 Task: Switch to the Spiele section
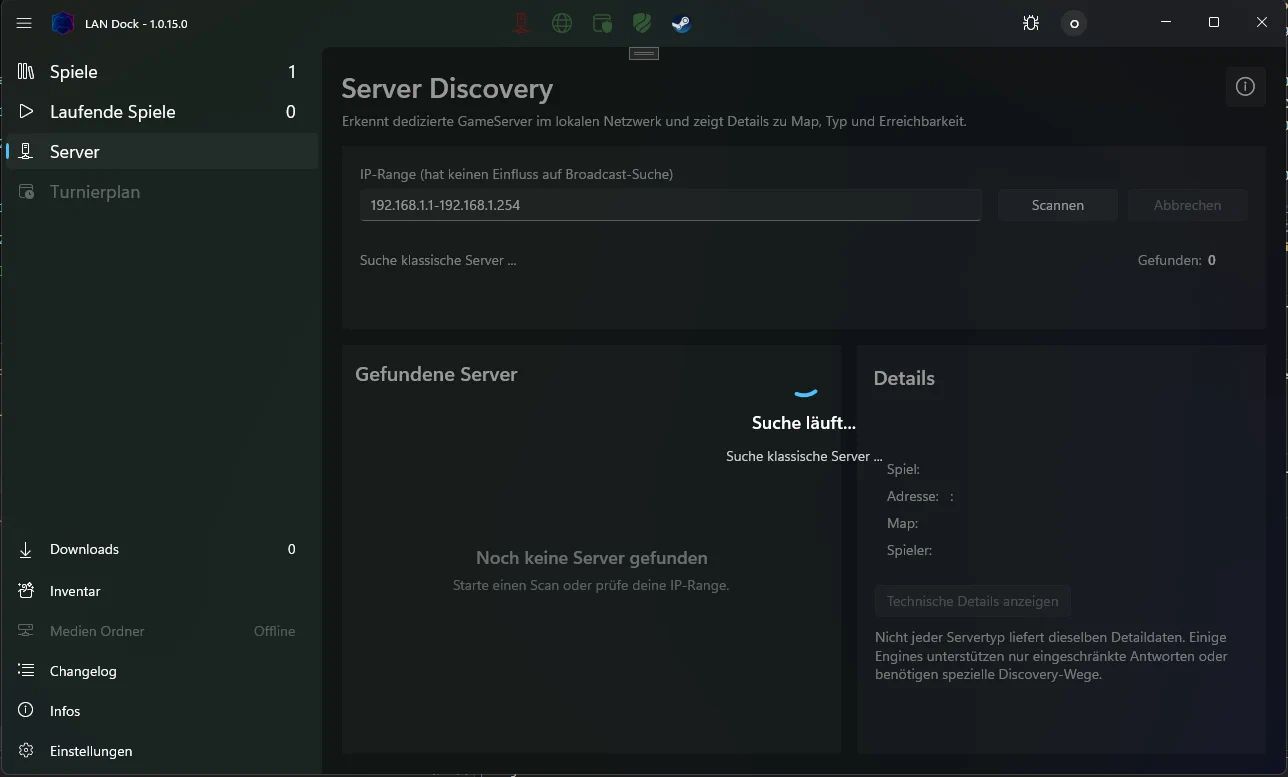(x=73, y=71)
